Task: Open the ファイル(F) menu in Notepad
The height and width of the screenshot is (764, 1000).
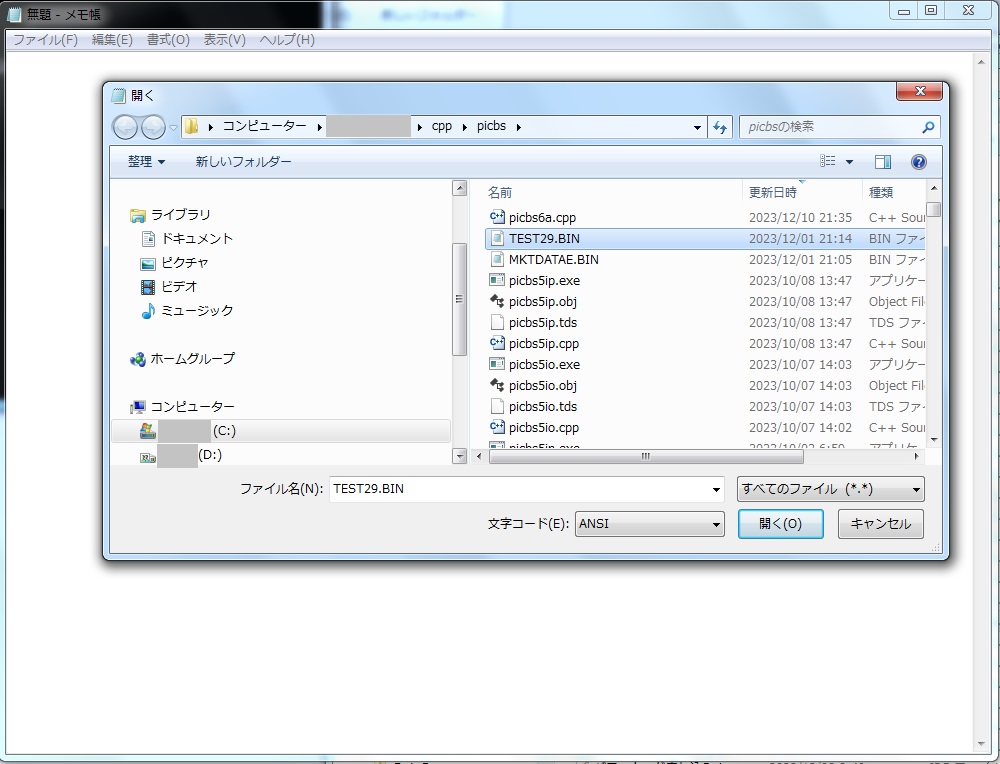Action: pyautogui.click(x=45, y=40)
